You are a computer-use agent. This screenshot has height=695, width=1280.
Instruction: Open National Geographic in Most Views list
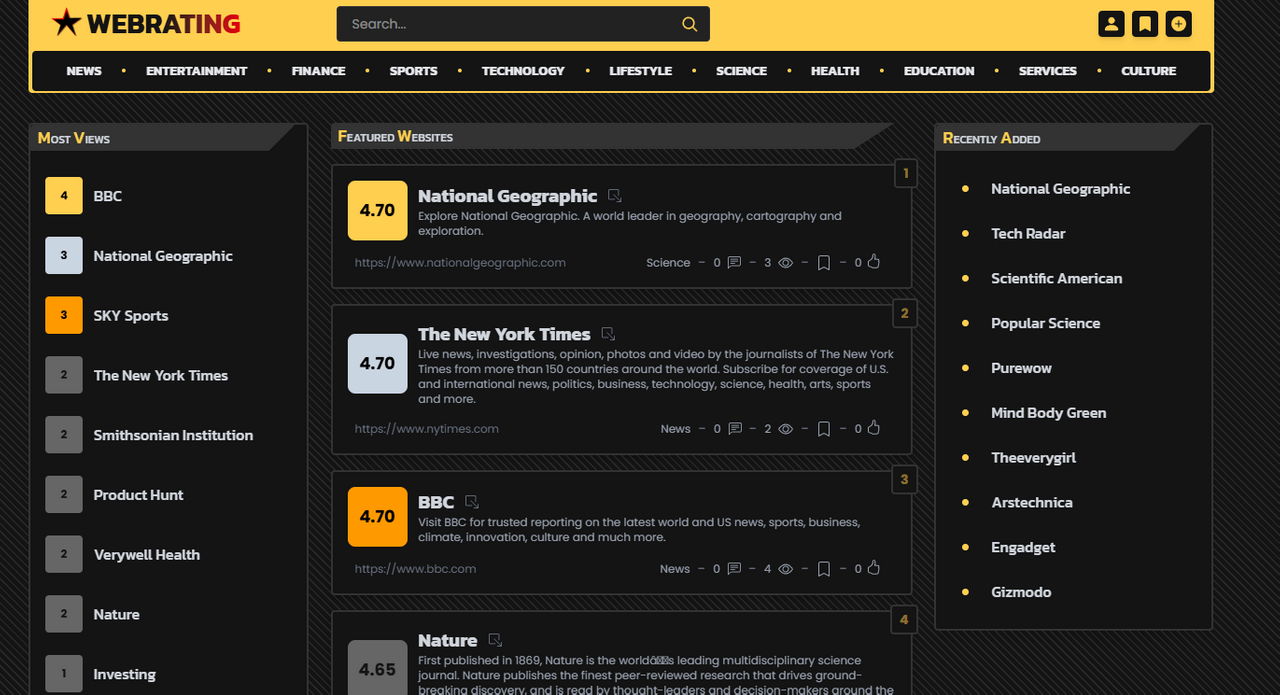(x=163, y=256)
